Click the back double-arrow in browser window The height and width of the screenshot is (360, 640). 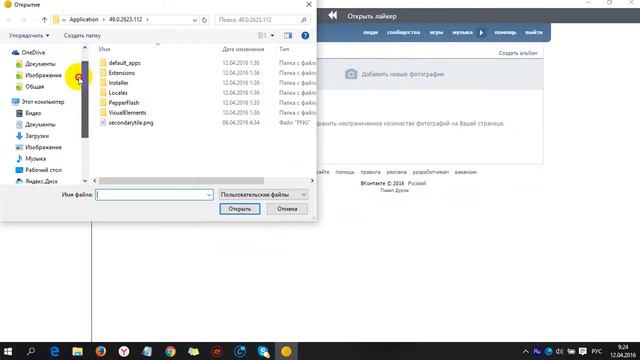tap(333, 16)
